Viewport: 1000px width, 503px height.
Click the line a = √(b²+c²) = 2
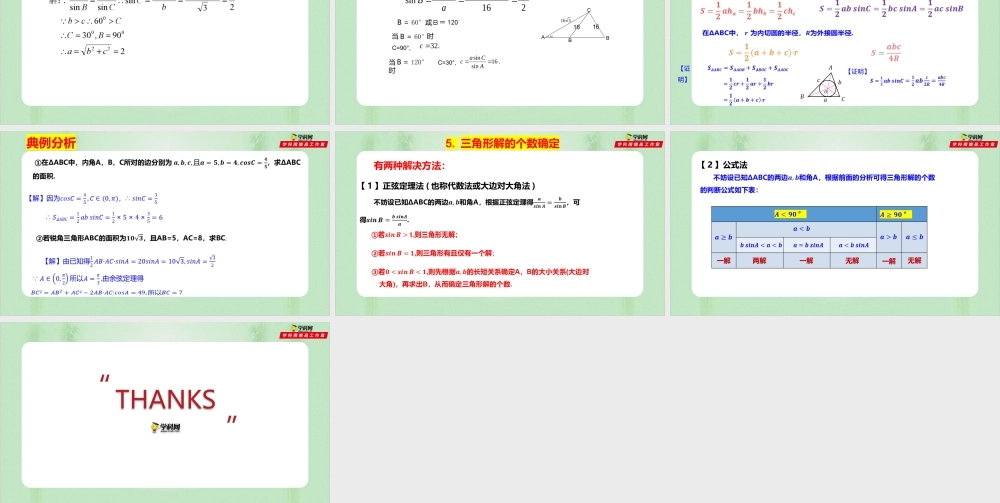tap(93, 50)
